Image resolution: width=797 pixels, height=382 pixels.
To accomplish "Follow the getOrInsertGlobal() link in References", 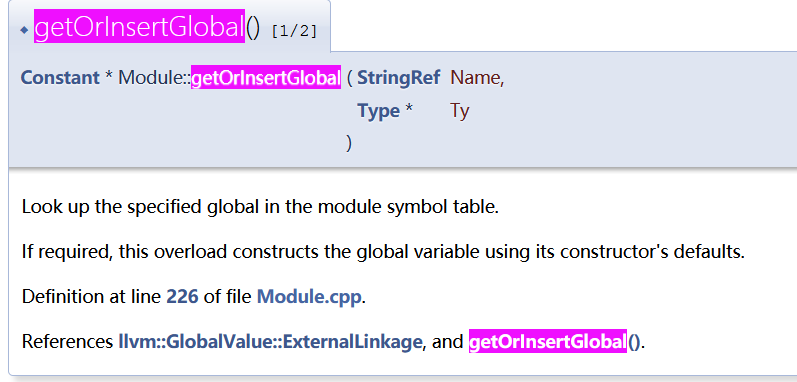I will (556, 342).
